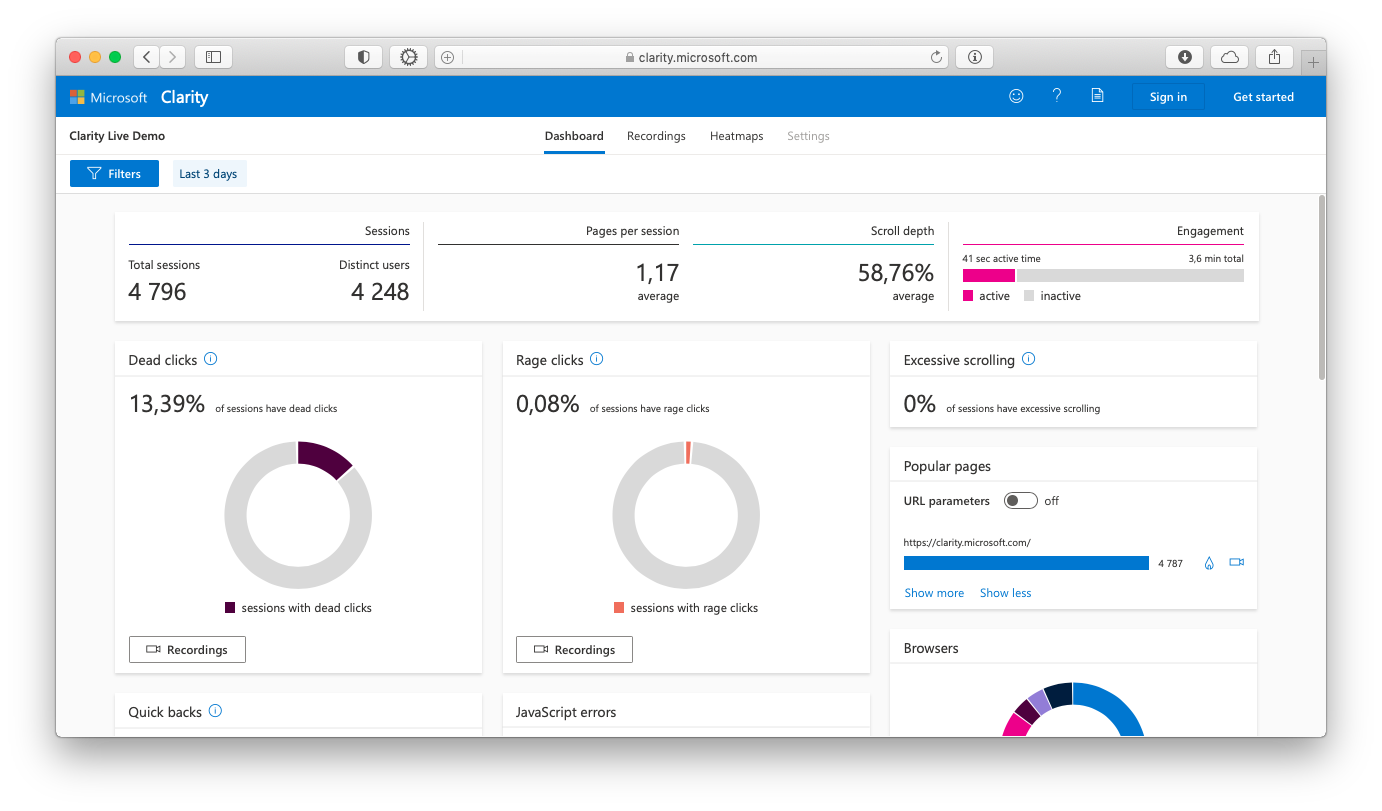Click the 58,76% scroll depth value
The width and height of the screenshot is (1382, 811).
coord(896,273)
